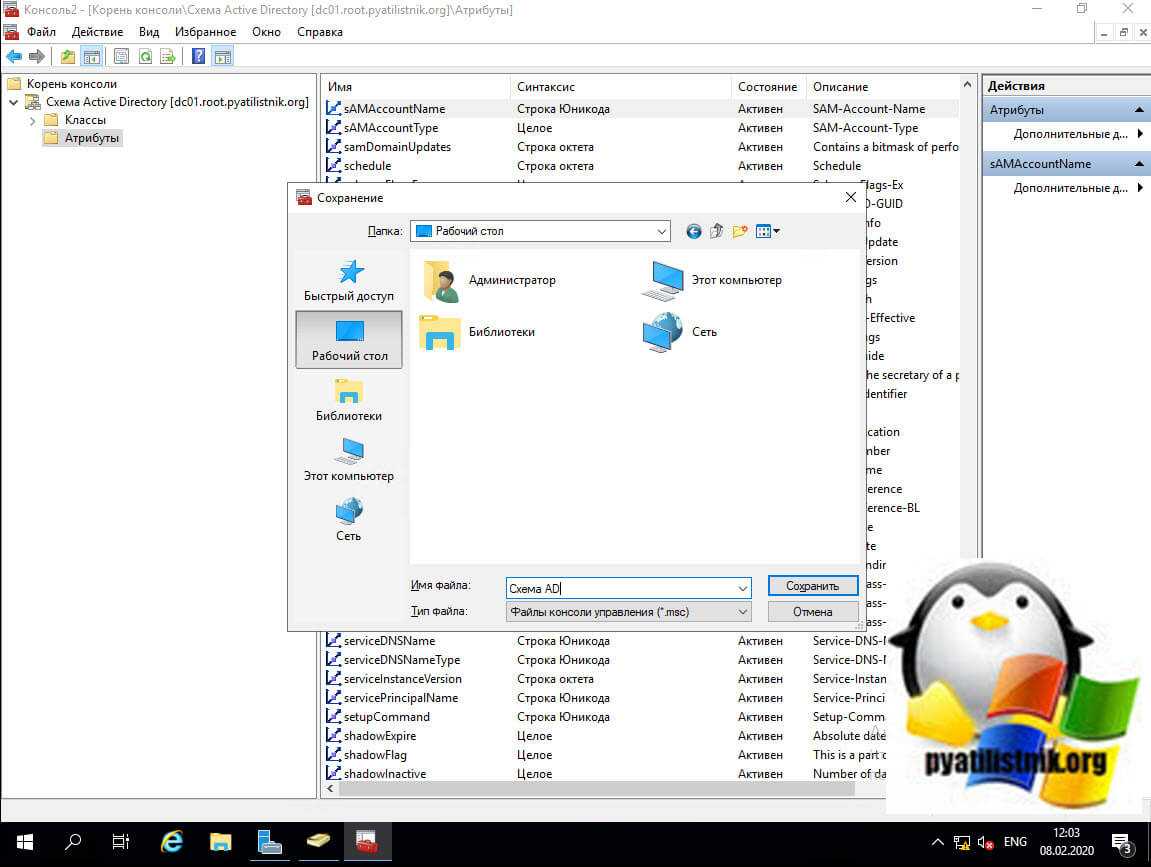1151x867 pixels.
Task: Select Быстрый доступ in the dialog sidebar
Action: click(x=349, y=280)
